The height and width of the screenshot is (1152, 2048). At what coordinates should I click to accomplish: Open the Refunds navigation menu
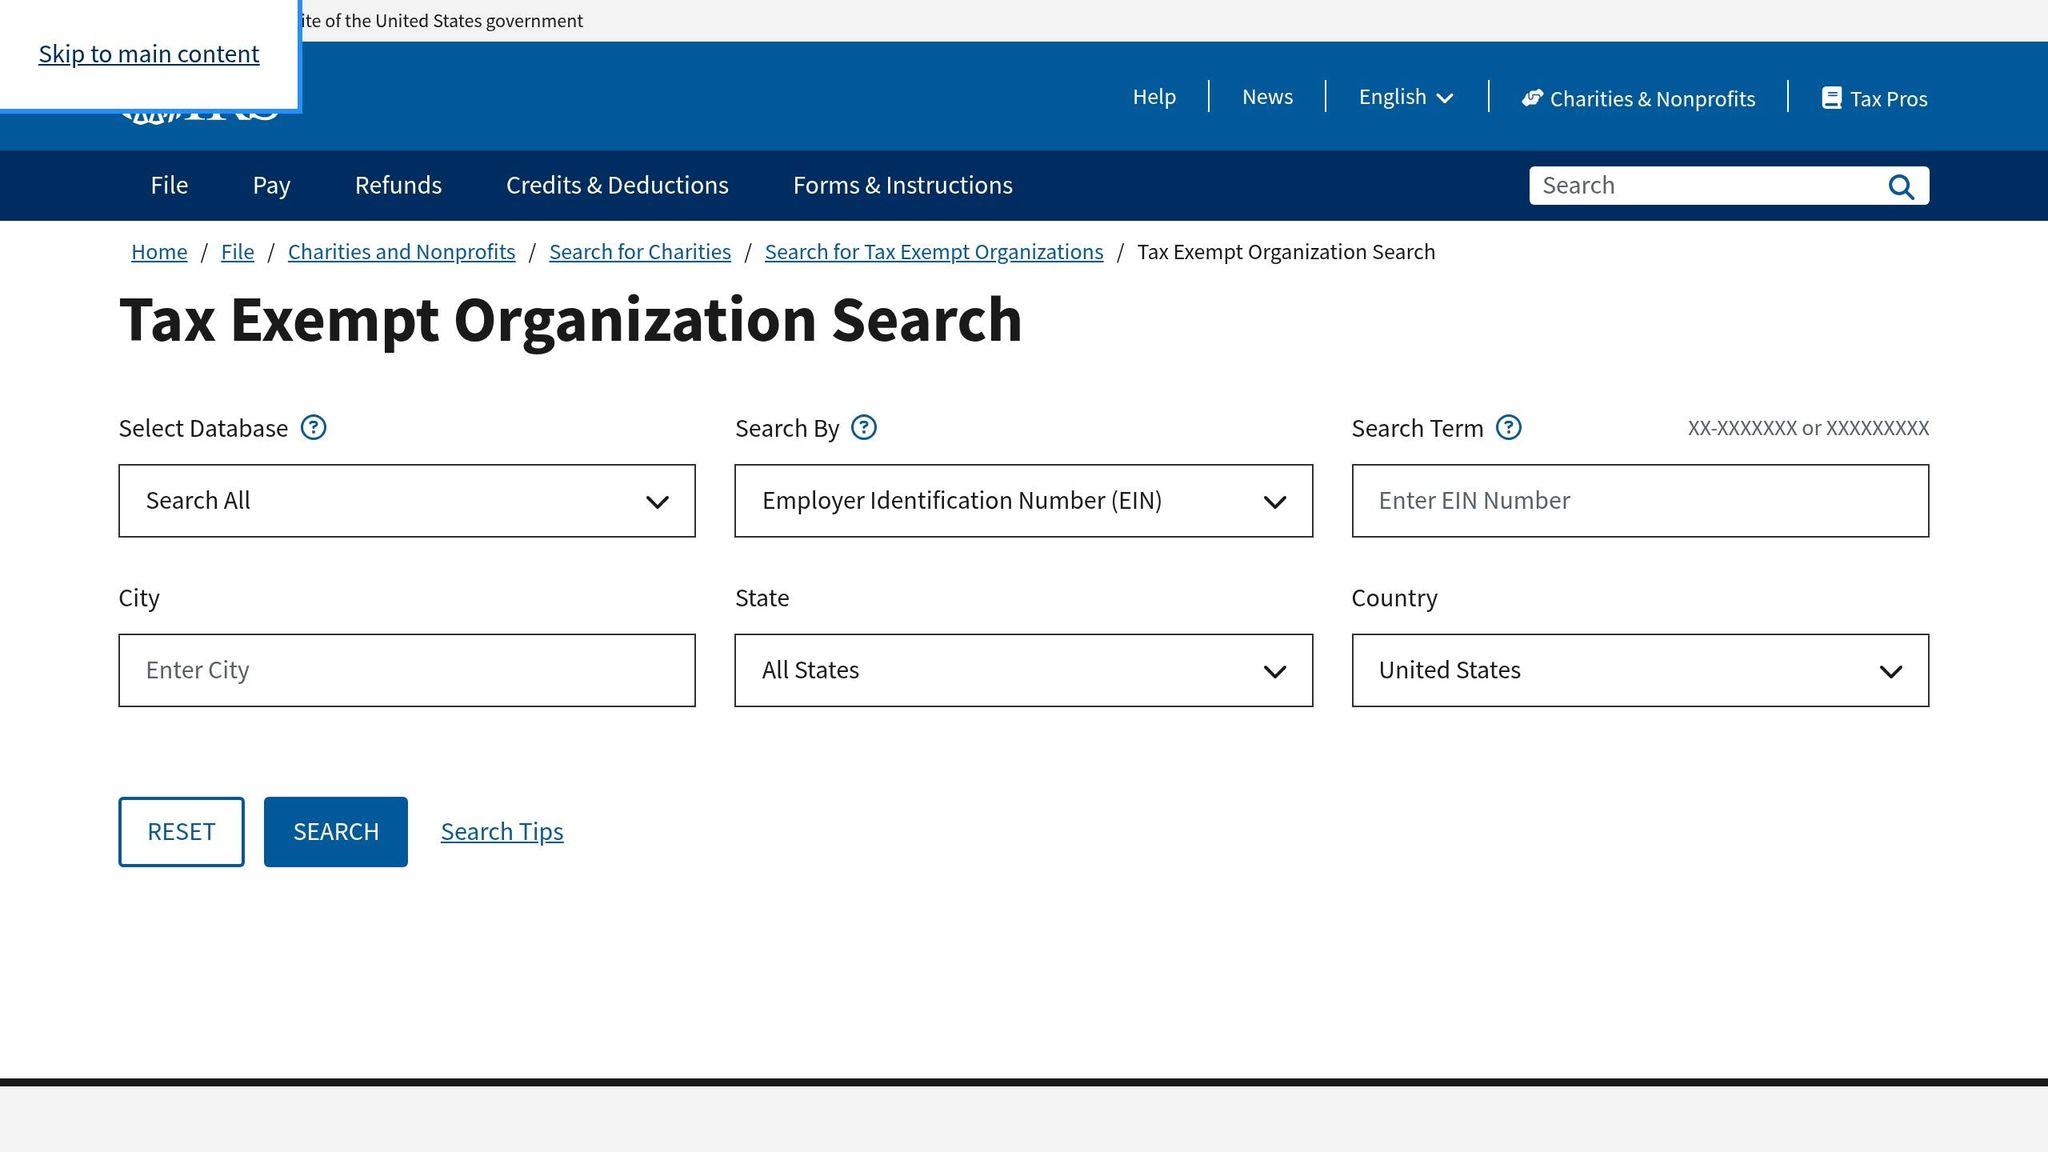coord(398,186)
